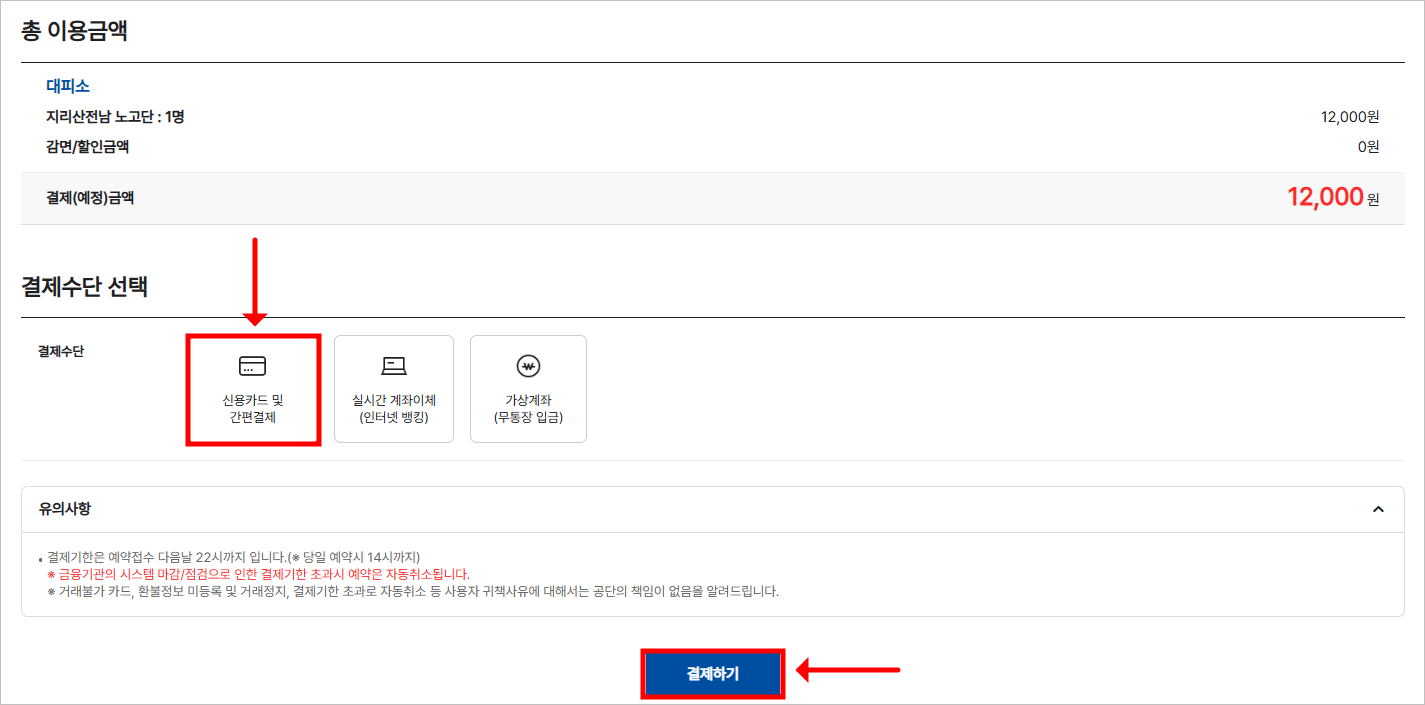Click the won symbol virtual account icon
The image size is (1425, 705).
pos(528,365)
